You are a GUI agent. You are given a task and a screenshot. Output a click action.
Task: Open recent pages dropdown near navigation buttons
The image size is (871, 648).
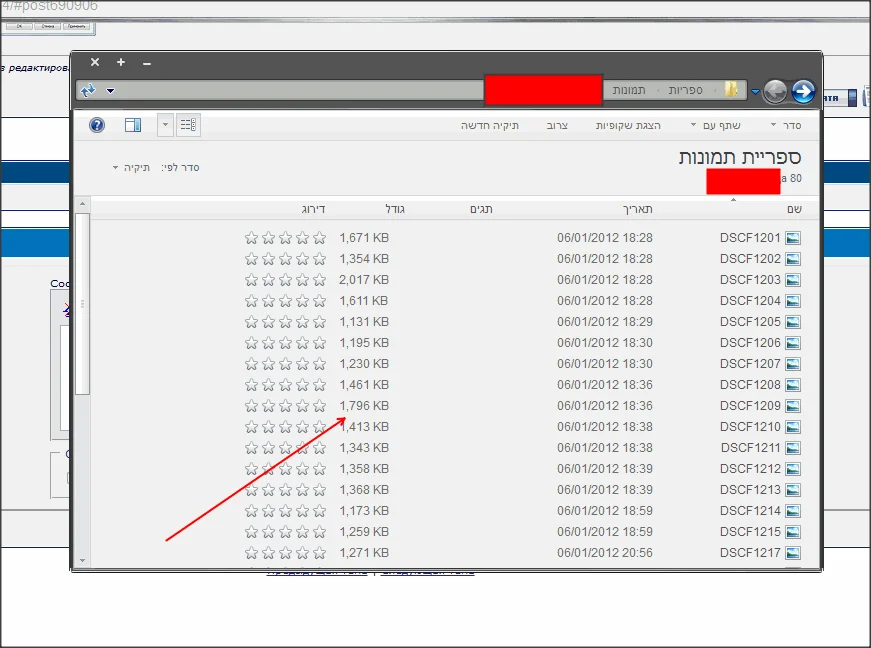pyautogui.click(x=755, y=92)
